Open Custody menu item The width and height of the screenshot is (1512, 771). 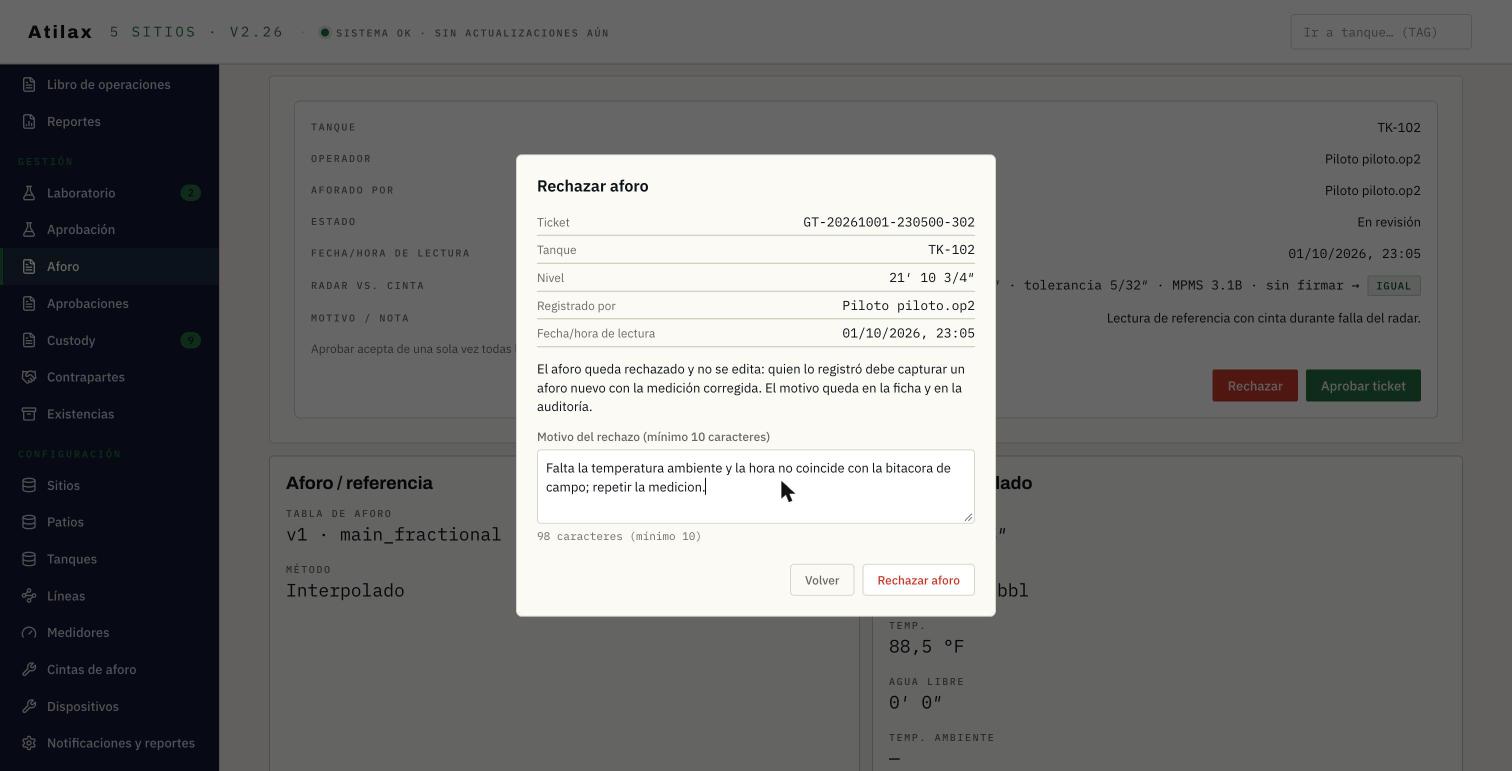(109, 341)
